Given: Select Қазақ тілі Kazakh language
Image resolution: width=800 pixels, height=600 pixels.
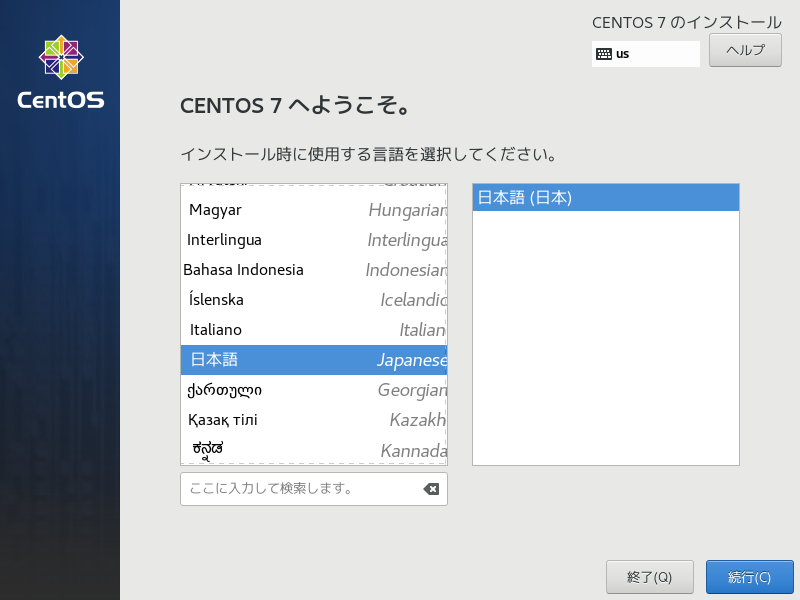Looking at the screenshot, I should coord(314,420).
